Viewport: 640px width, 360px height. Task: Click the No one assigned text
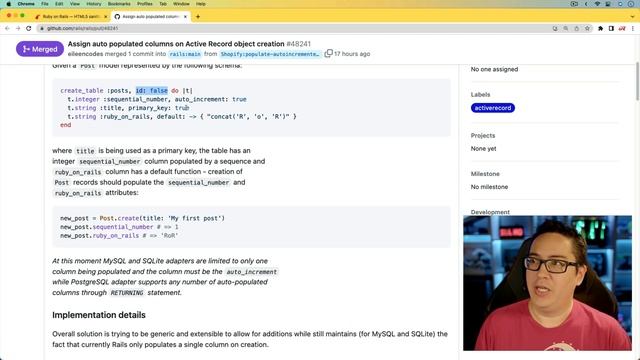[494, 69]
